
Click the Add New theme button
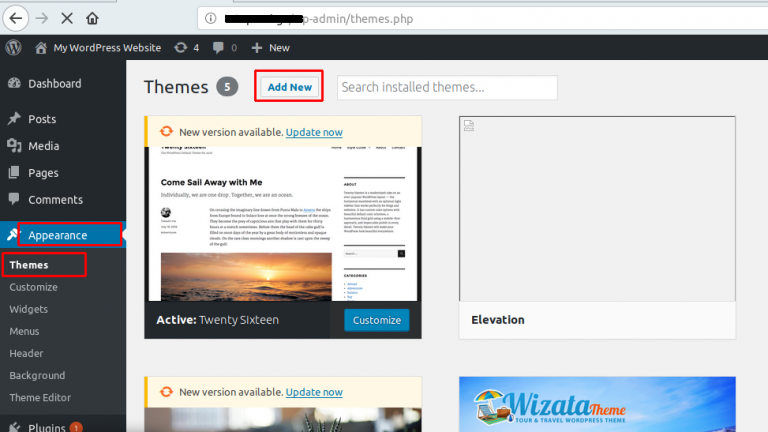[x=289, y=87]
